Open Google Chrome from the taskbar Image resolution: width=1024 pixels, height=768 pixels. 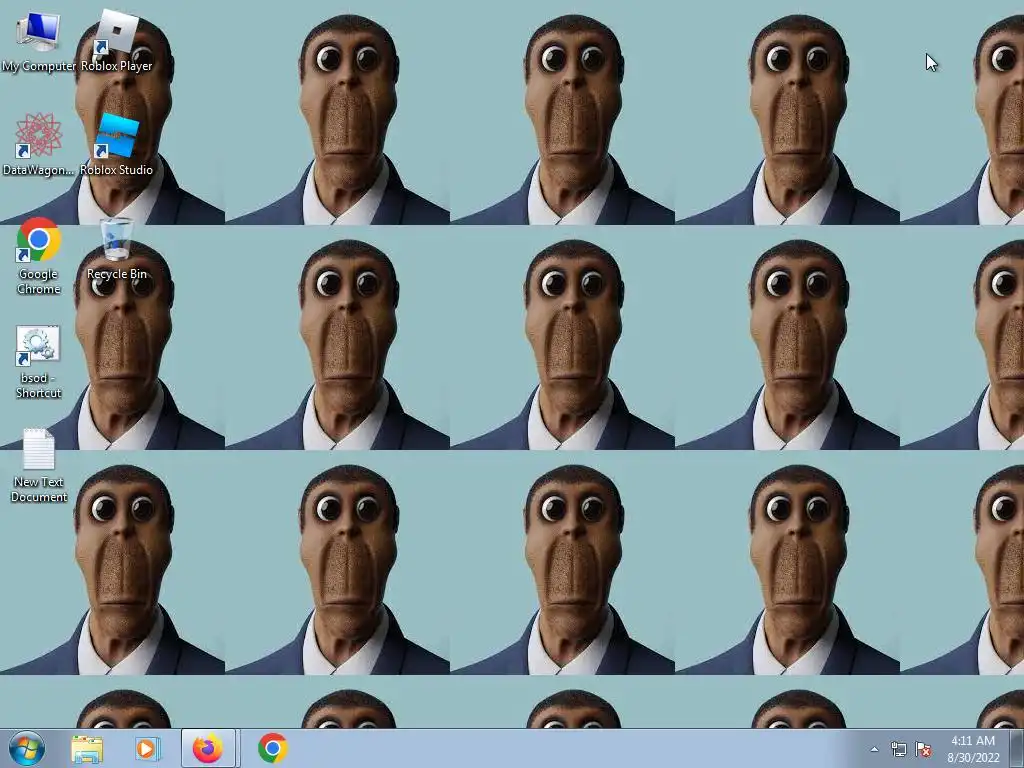(x=273, y=748)
